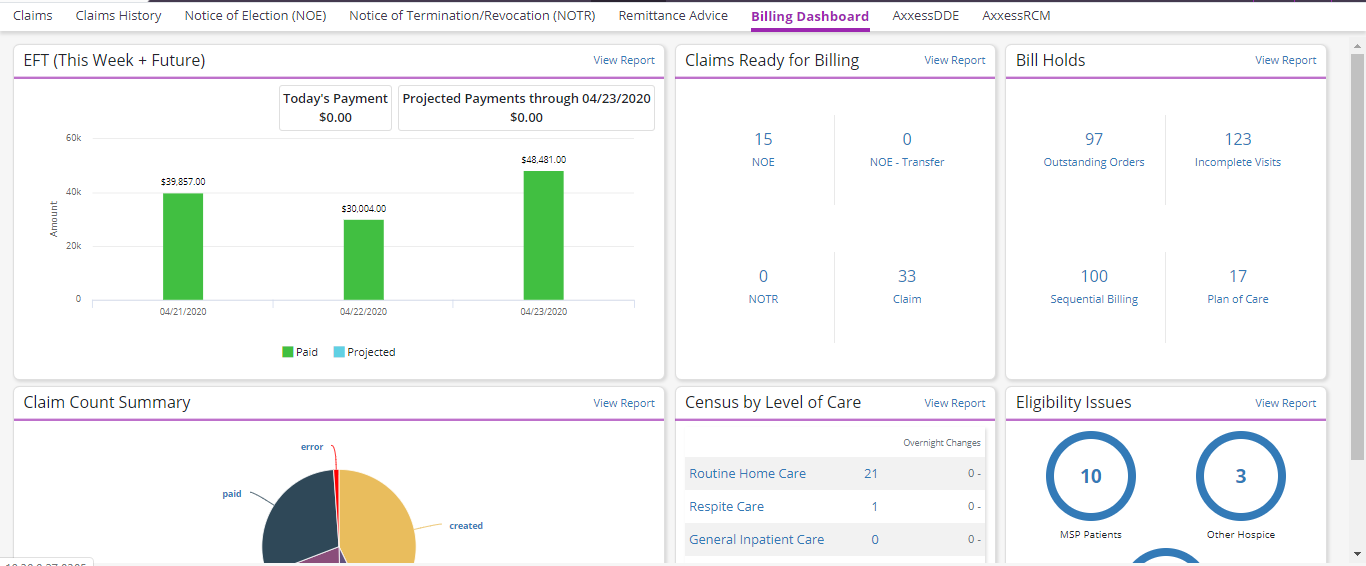Open the Claims History tab

118,16
